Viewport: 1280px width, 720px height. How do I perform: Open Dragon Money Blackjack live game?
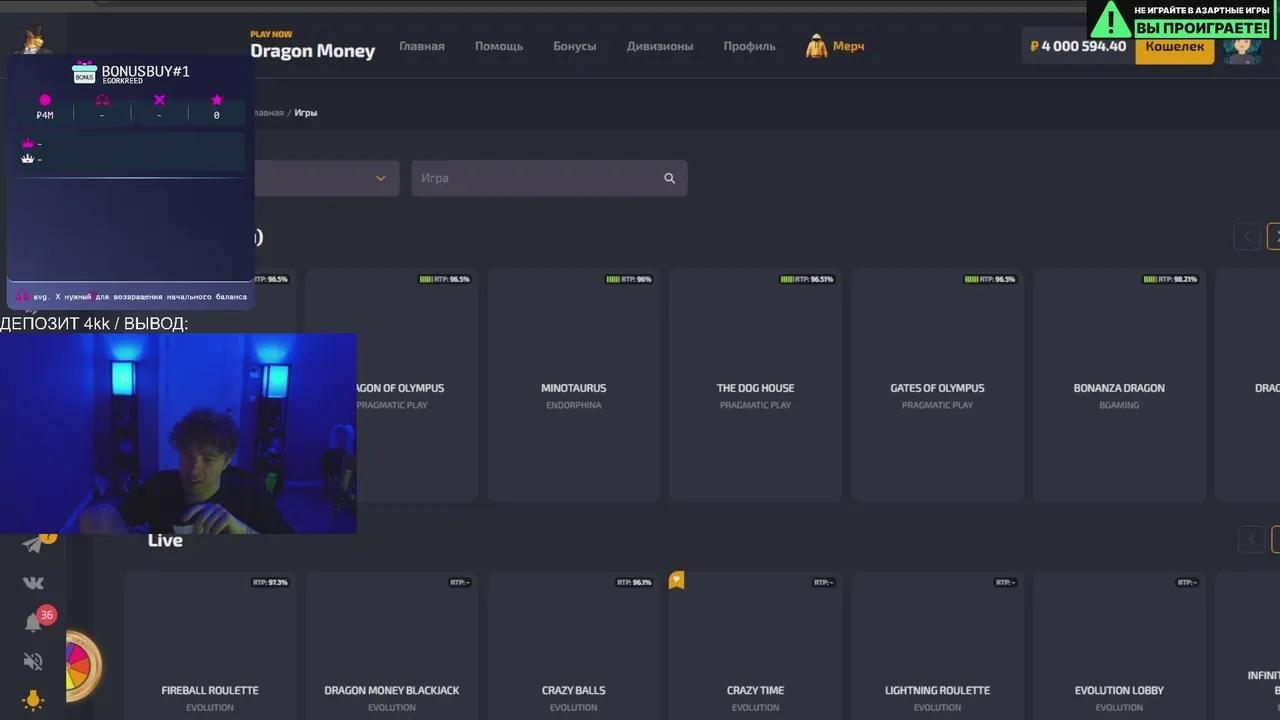pyautogui.click(x=392, y=645)
